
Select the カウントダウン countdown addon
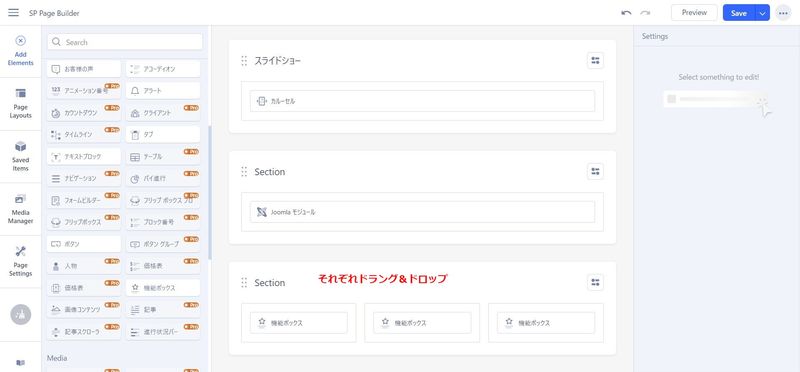tap(84, 112)
